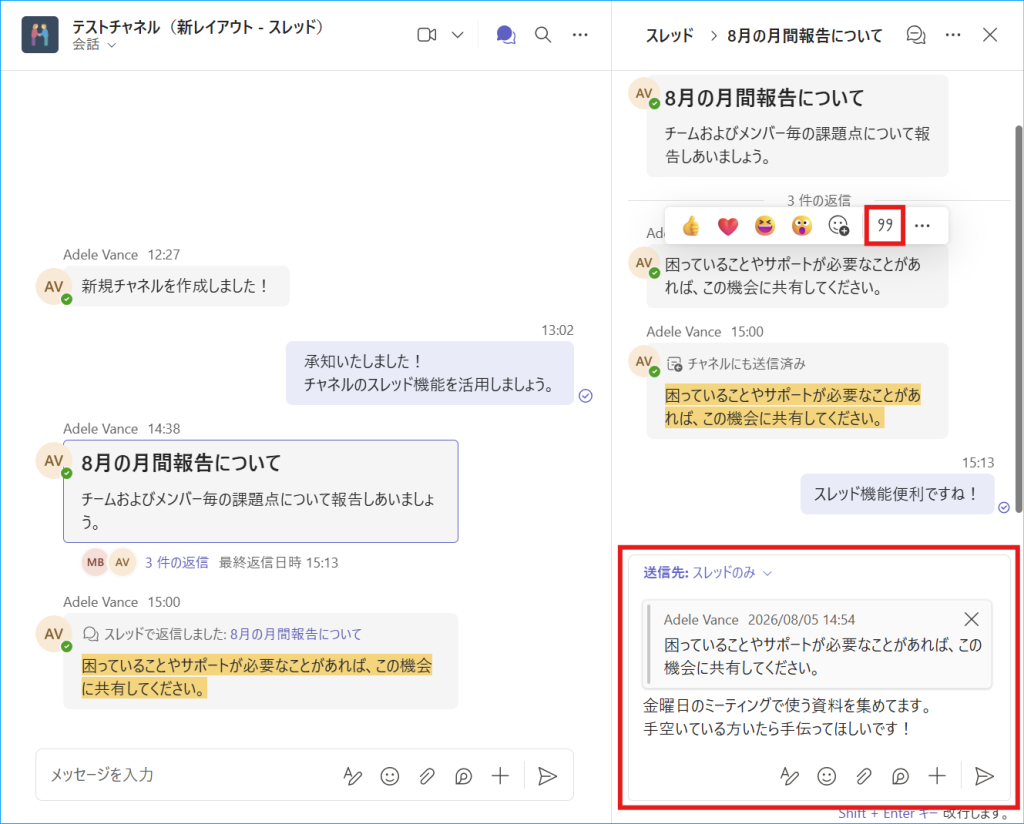Open more apps plus in thread compose
This screenshot has width=1024, height=824.
click(x=937, y=776)
